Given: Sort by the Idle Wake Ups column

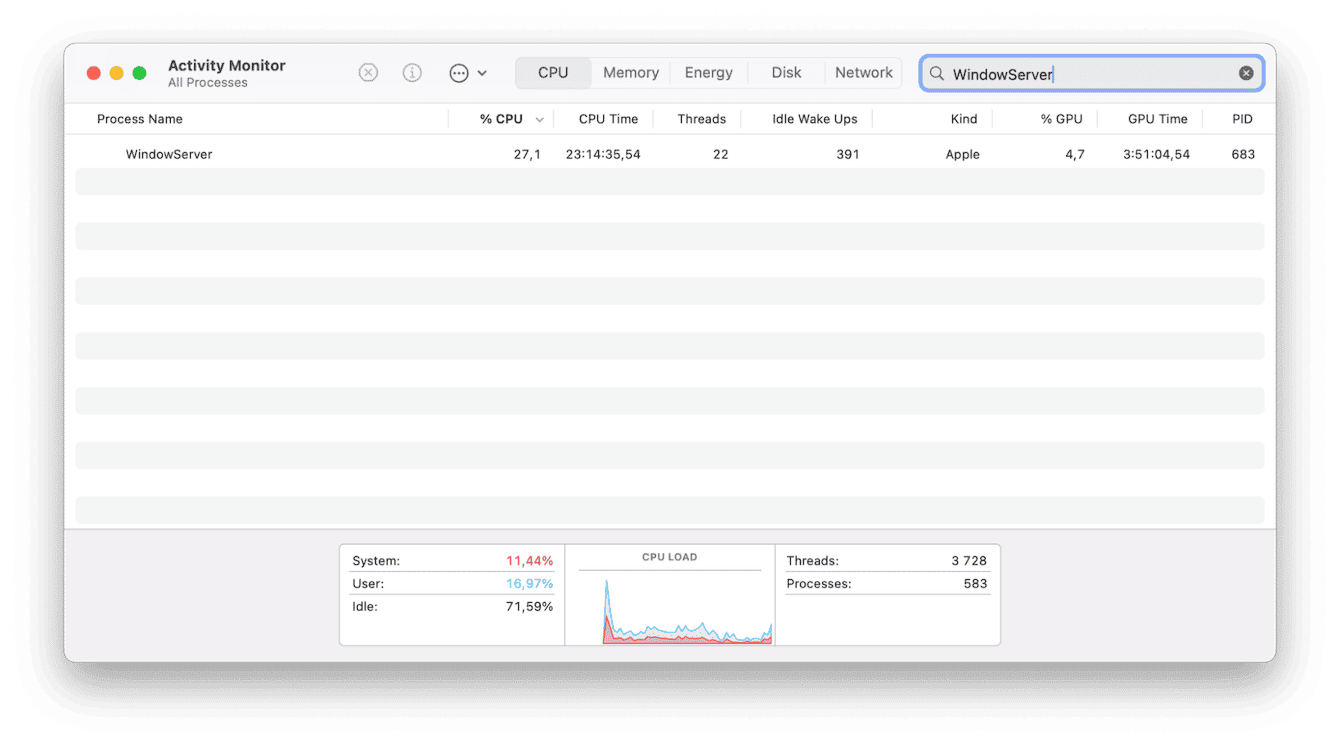Looking at the screenshot, I should [x=816, y=118].
